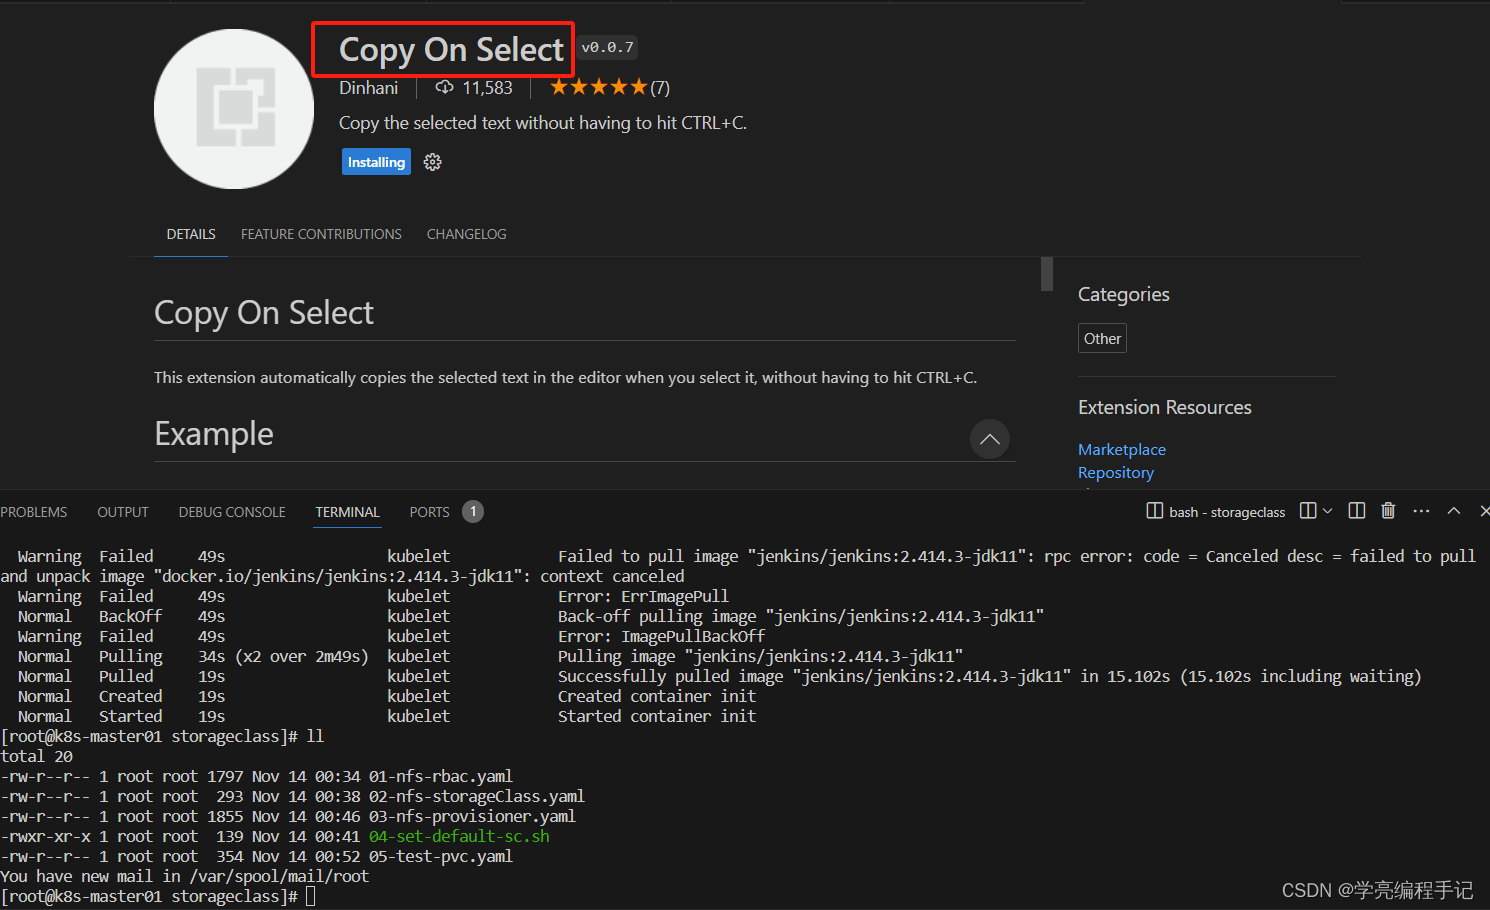The width and height of the screenshot is (1490, 910).
Task: Toggle the panel layout icon
Action: pyautogui.click(x=1357, y=511)
